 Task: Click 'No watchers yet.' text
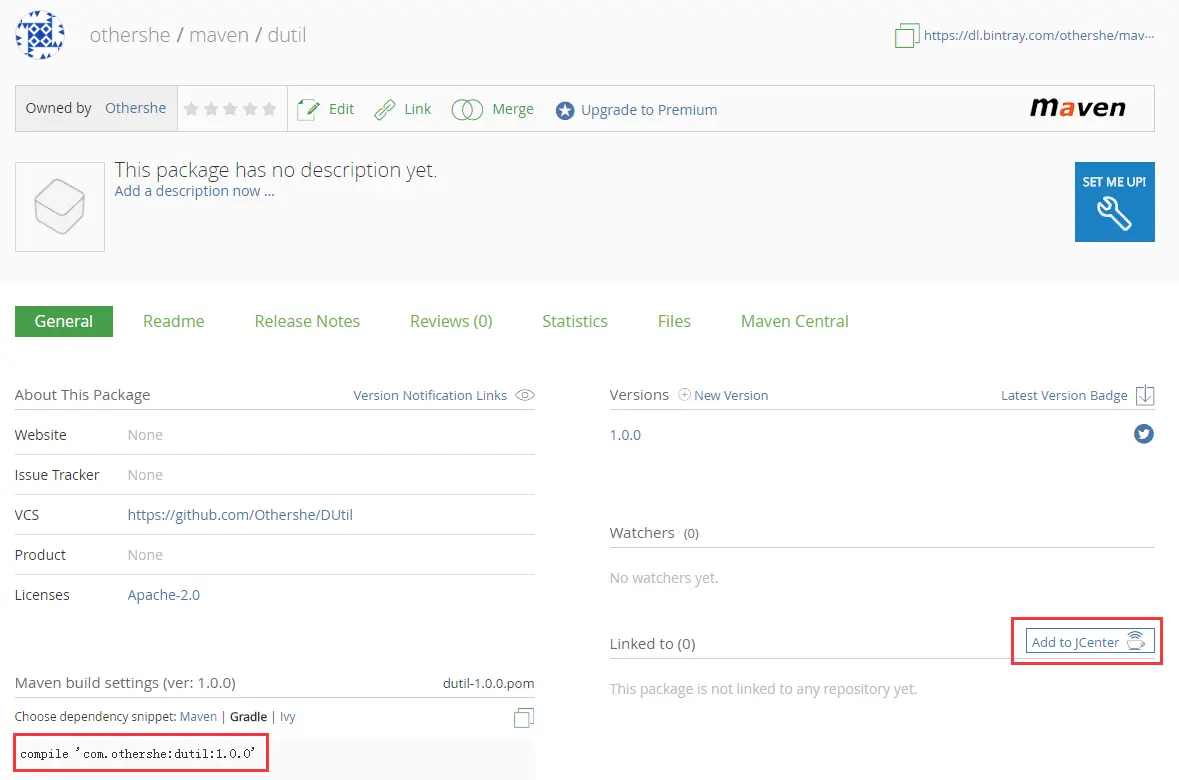664,578
